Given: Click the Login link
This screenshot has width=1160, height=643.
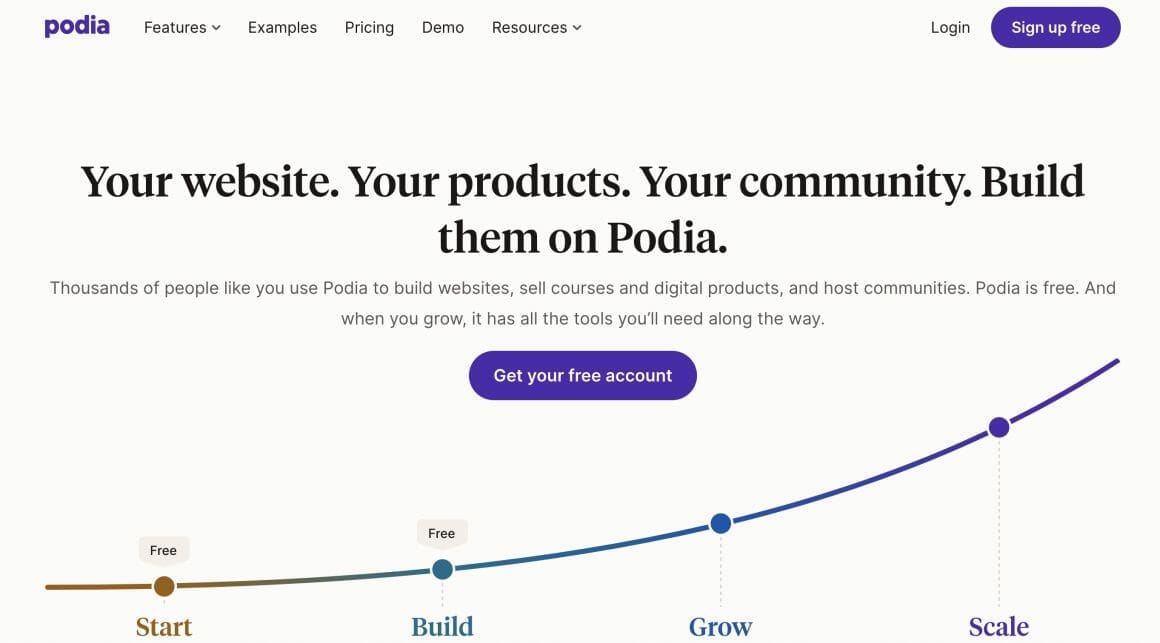Looking at the screenshot, I should pyautogui.click(x=950, y=27).
